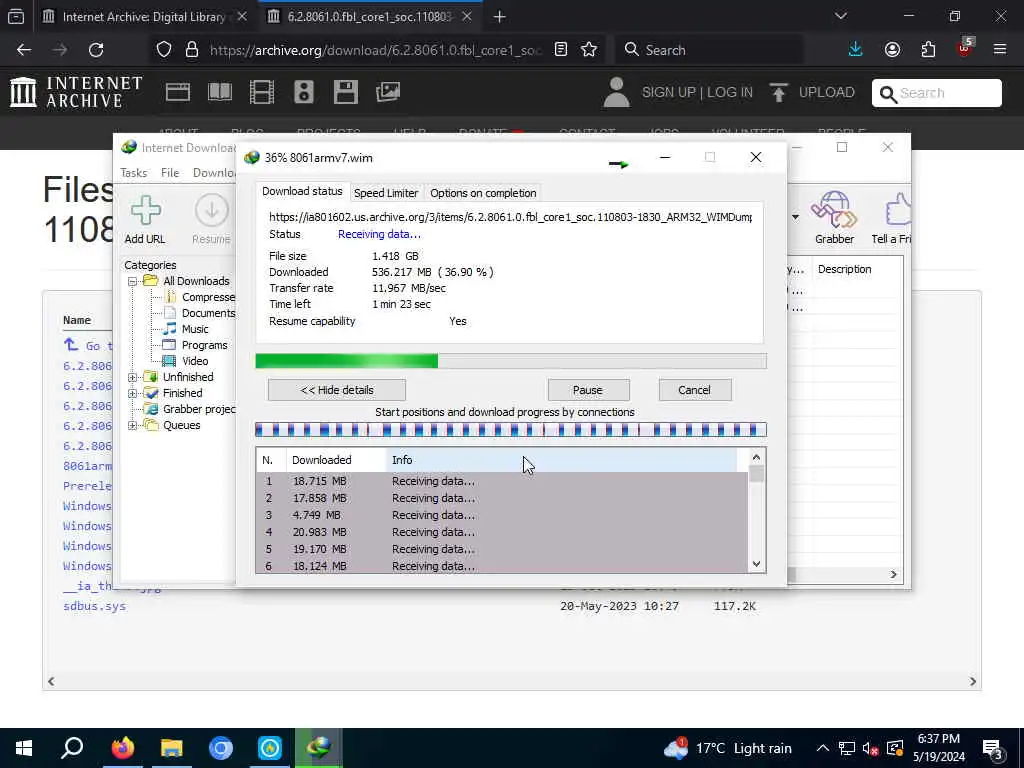1024x768 pixels.
Task: Open Internet Archive audio (speaker) icon
Action: [304, 92]
